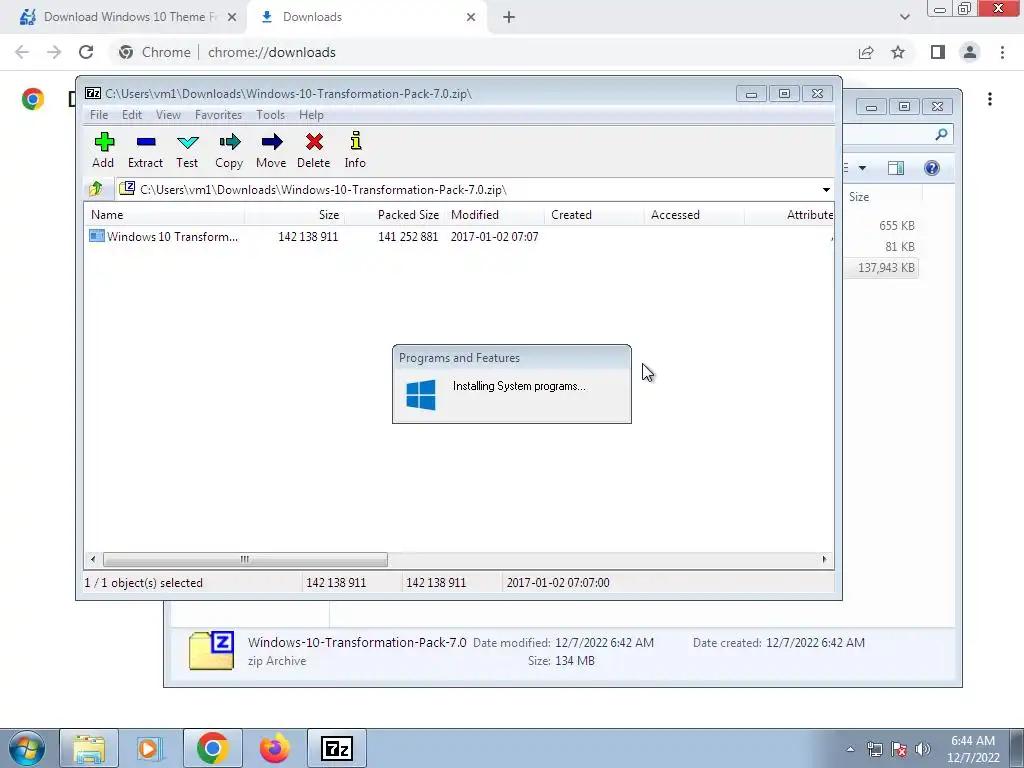Click the Add toolbar icon in 7-Zip
The image size is (1024, 768).
click(x=104, y=150)
